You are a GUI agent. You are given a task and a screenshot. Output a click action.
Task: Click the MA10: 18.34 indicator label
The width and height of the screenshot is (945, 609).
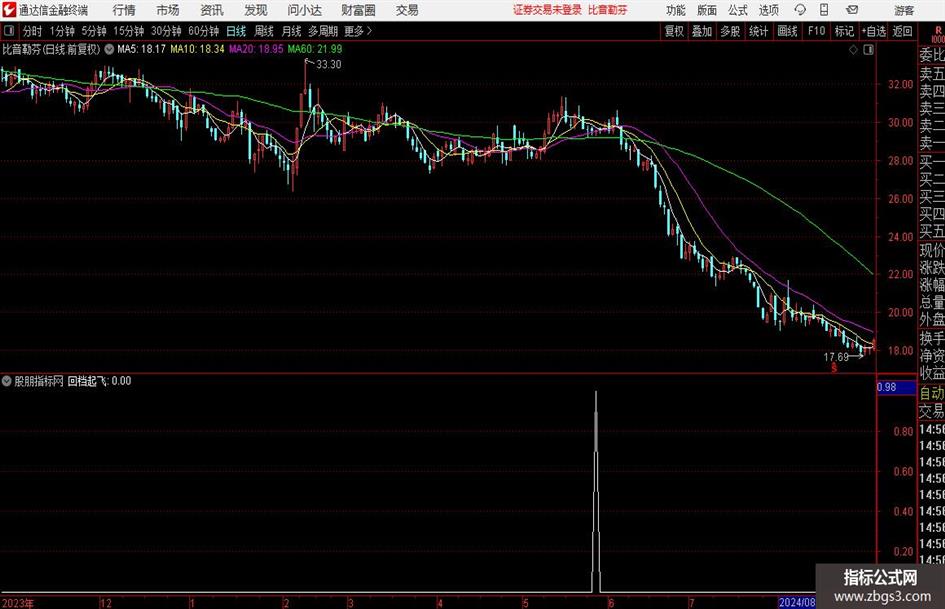[197, 49]
